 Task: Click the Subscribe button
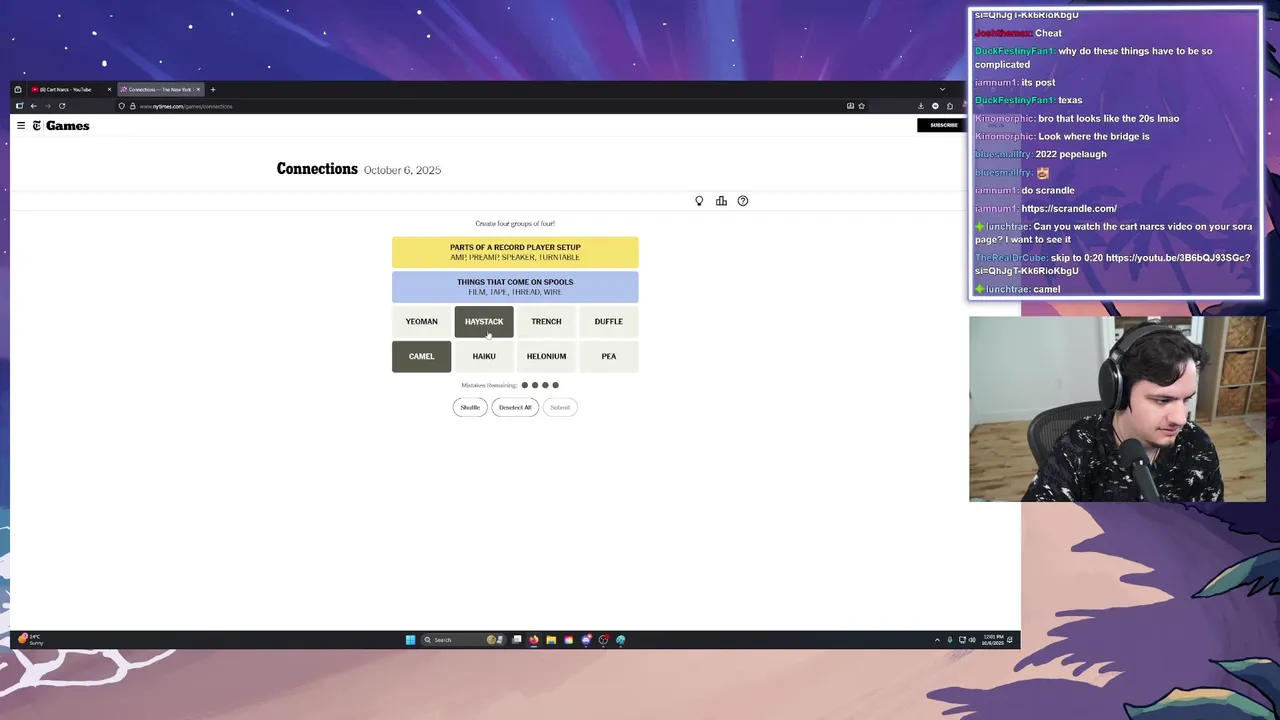(943, 125)
